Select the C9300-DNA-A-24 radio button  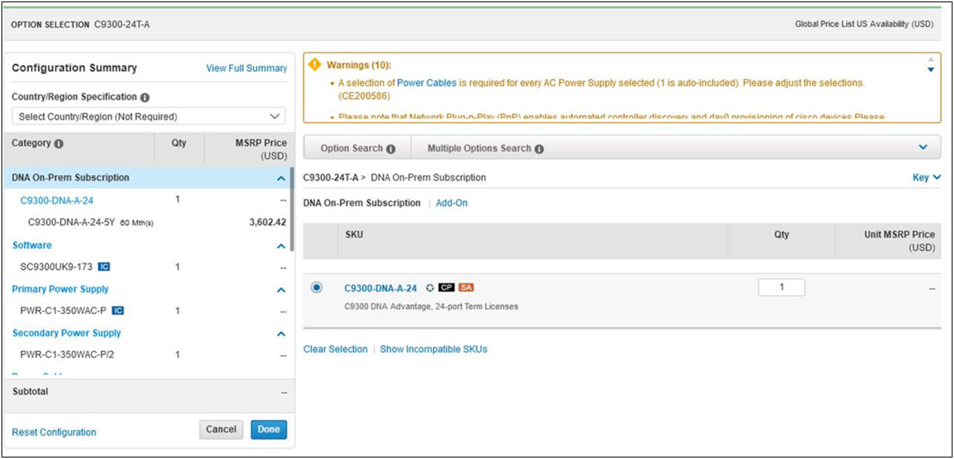[x=317, y=287]
